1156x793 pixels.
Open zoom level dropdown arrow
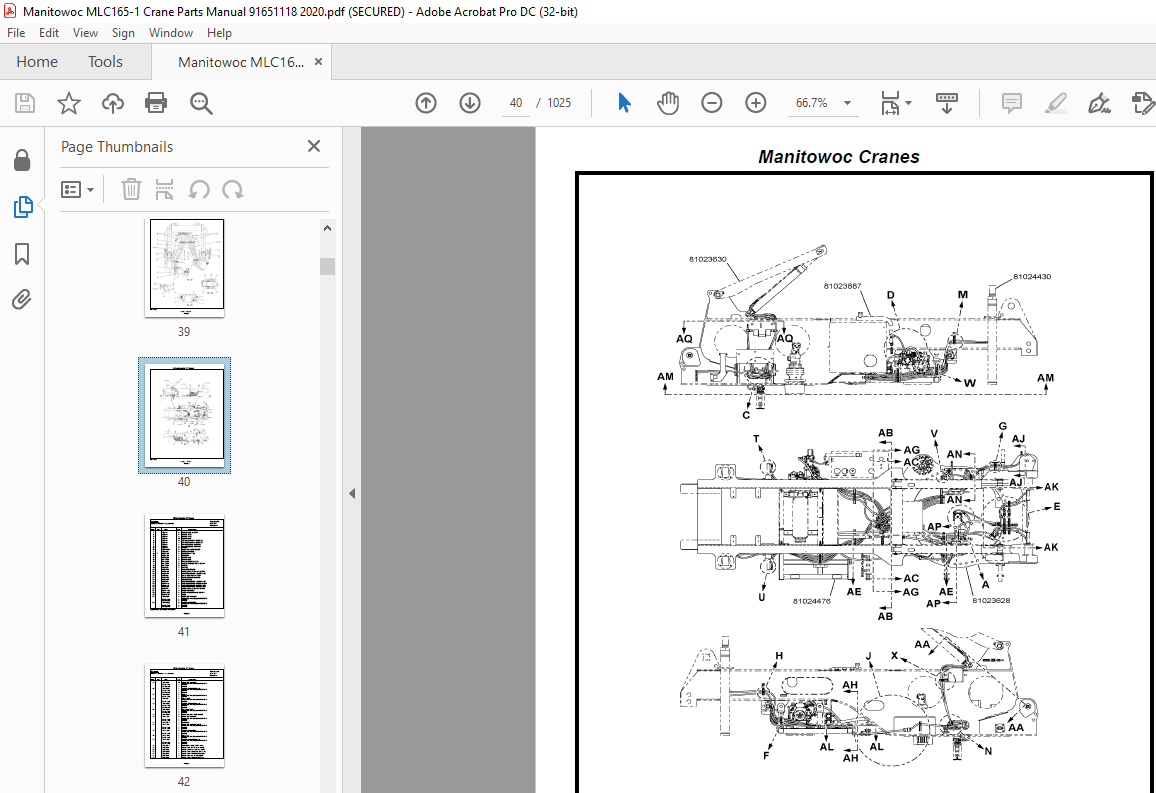[x=847, y=103]
